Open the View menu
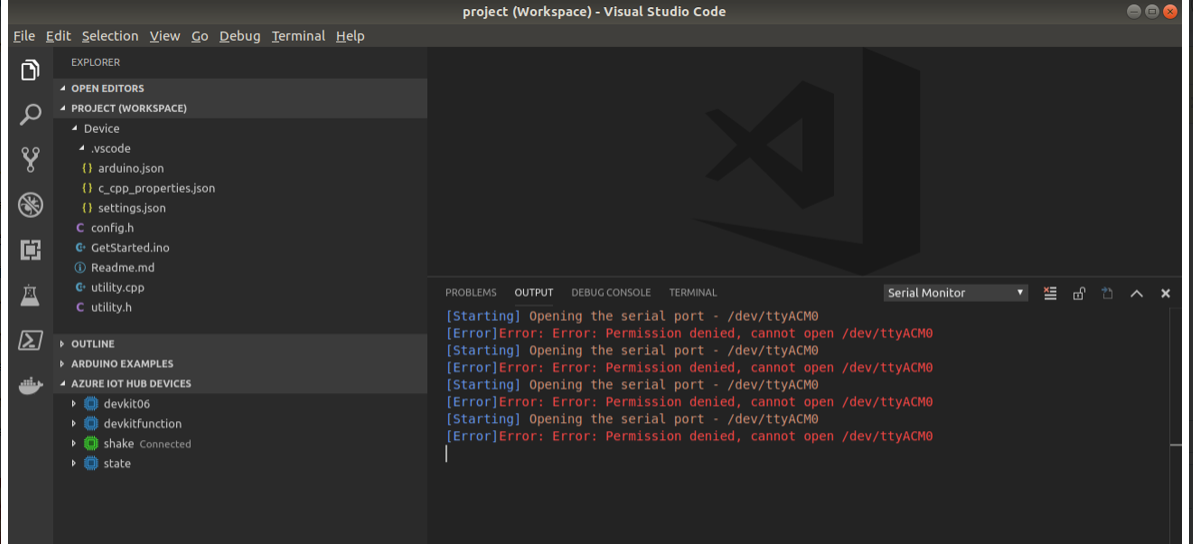Image resolution: width=1193 pixels, height=544 pixels. [165, 36]
